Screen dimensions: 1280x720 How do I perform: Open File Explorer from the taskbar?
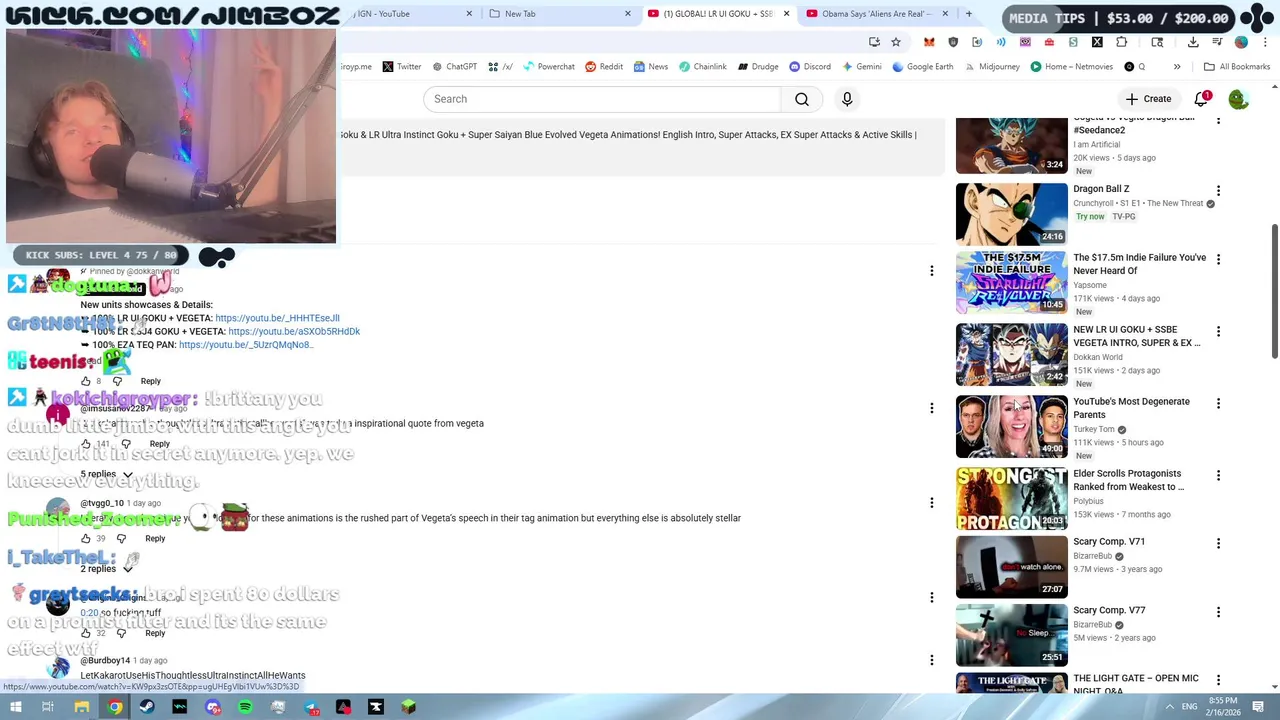82,707
